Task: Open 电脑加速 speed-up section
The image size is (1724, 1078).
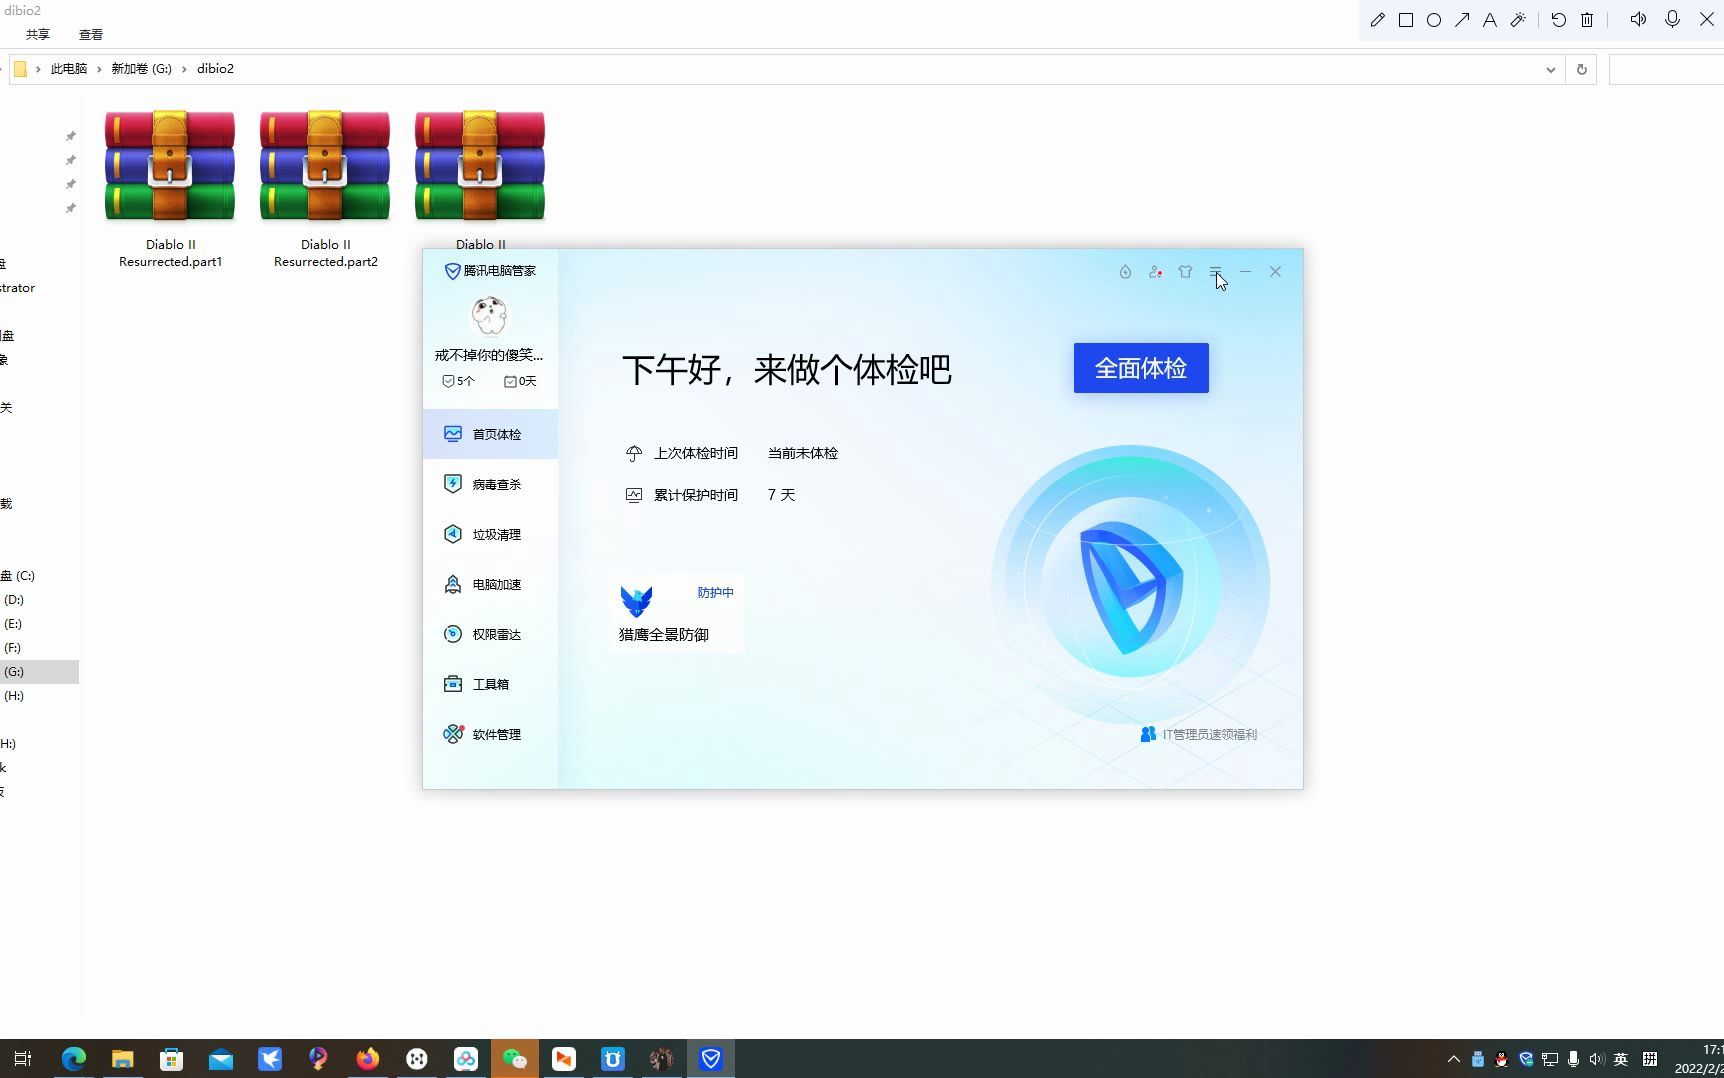Action: click(490, 584)
